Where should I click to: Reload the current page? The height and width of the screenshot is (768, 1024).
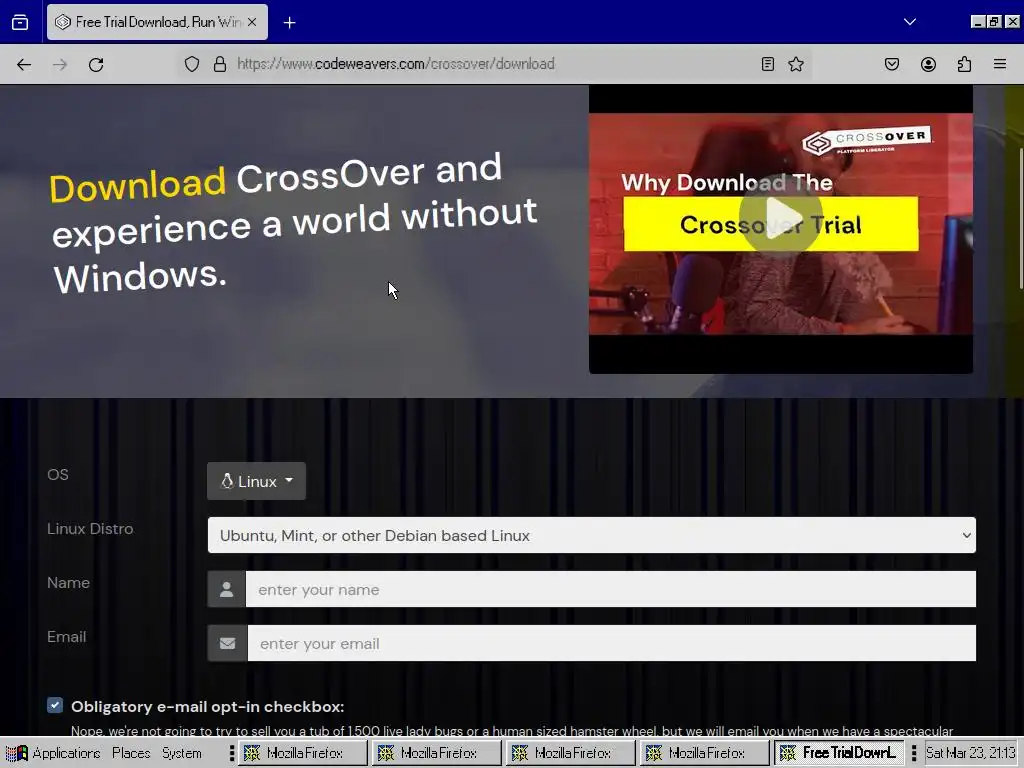pos(96,64)
